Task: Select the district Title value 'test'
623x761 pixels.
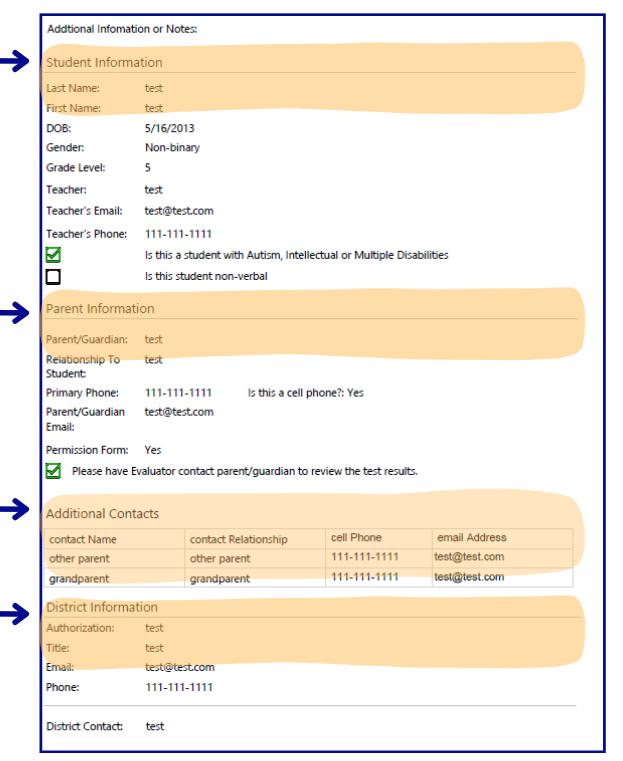Action: click(154, 648)
